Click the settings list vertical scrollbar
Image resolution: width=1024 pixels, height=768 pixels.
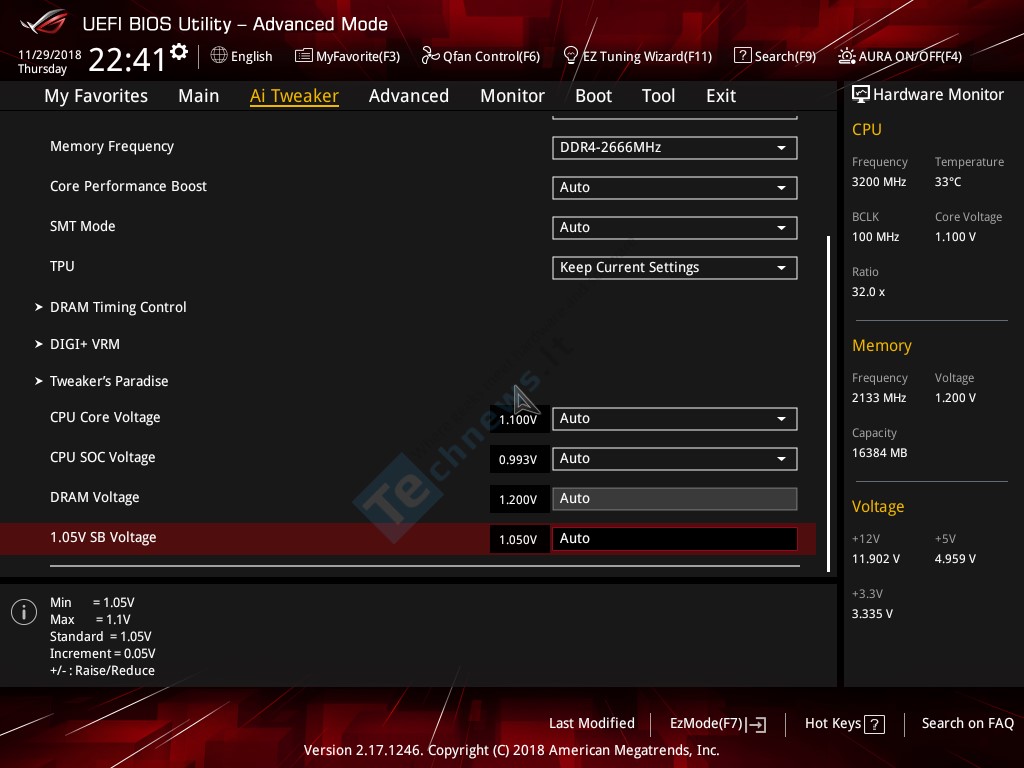tap(828, 403)
